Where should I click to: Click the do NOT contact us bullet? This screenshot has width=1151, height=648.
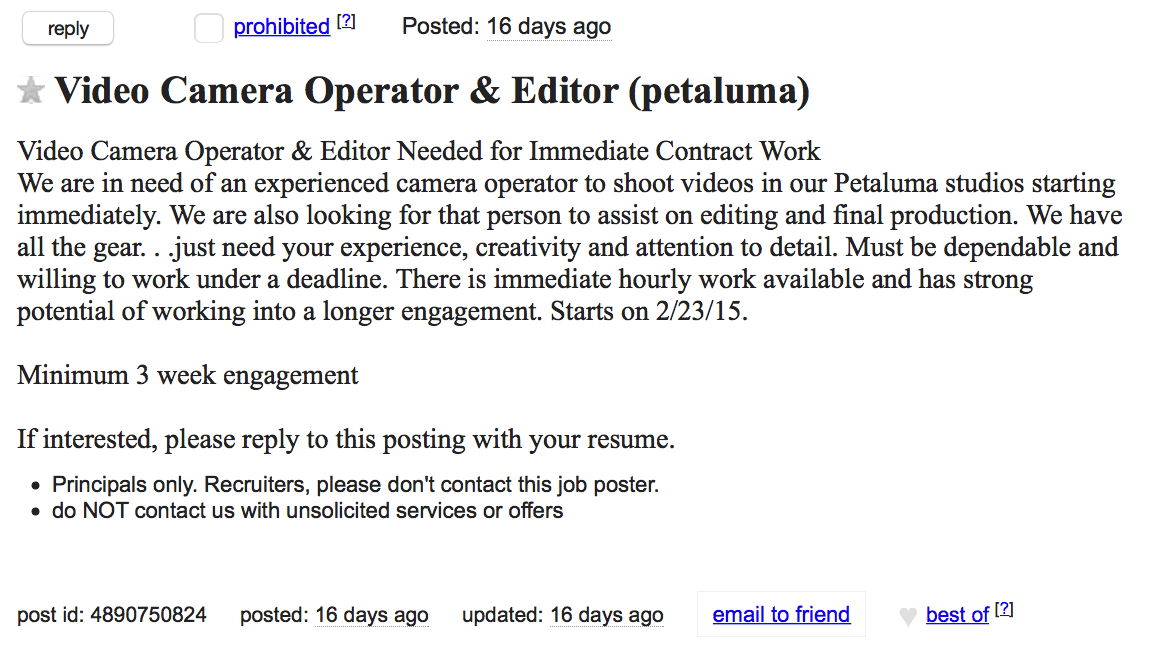pos(308,511)
